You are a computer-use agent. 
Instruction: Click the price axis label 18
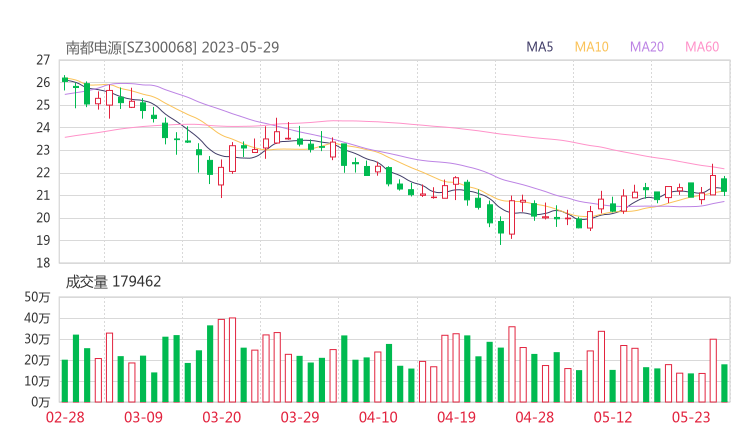click(x=43, y=263)
